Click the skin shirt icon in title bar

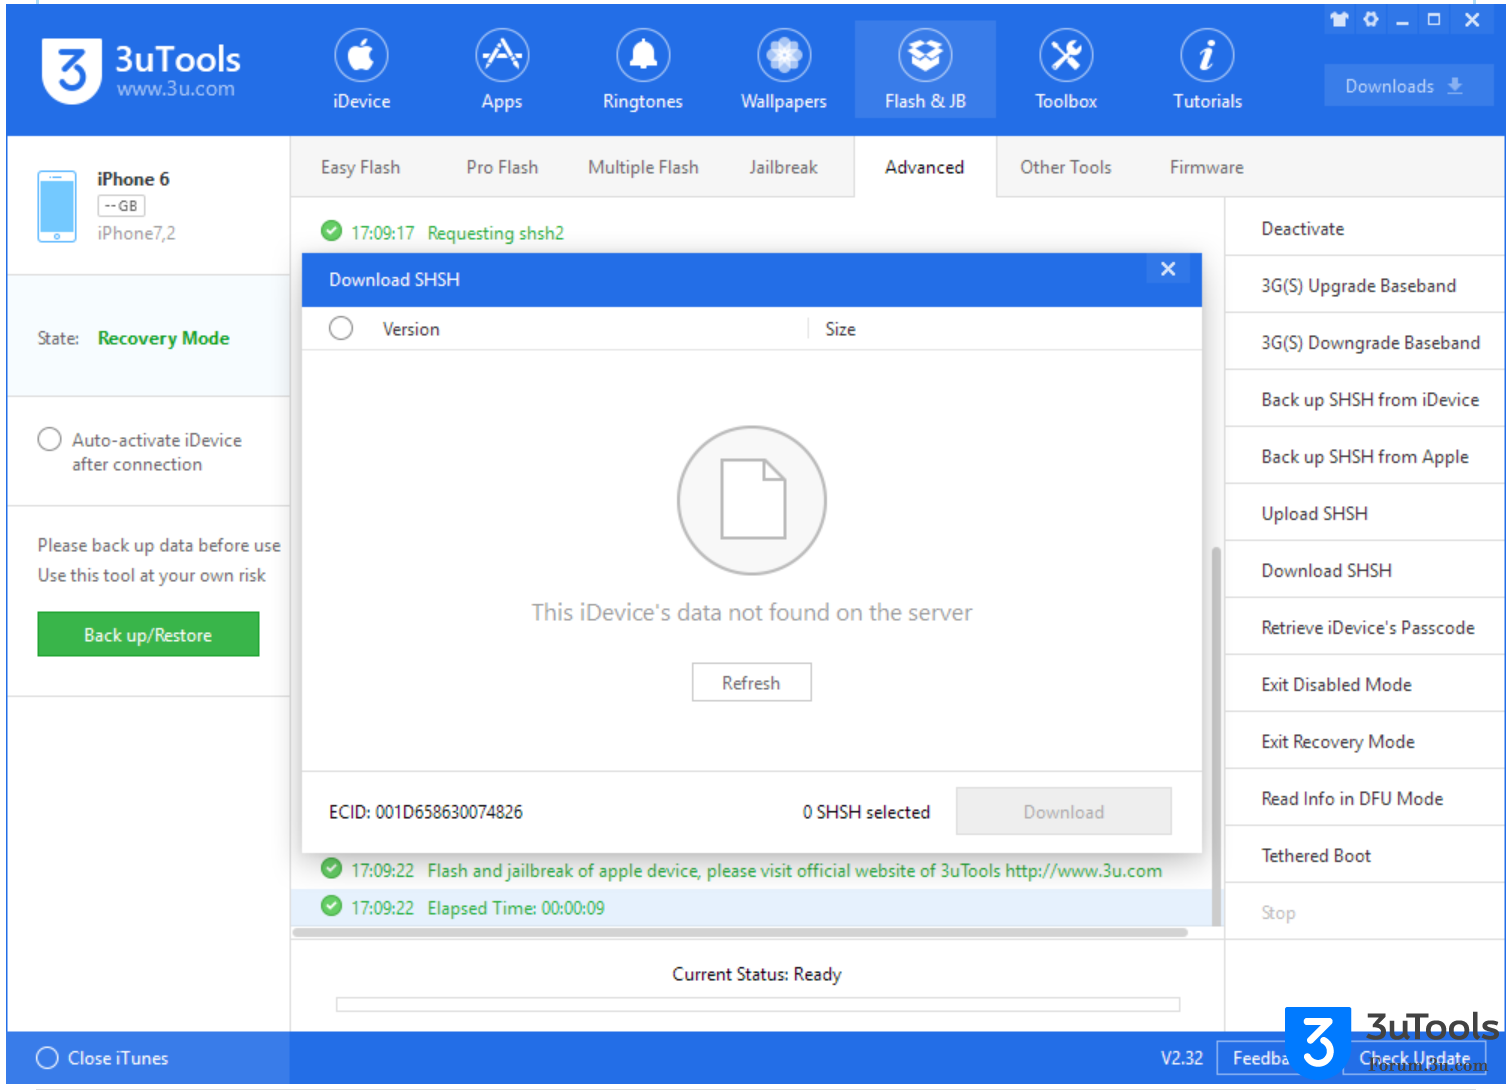click(x=1339, y=19)
